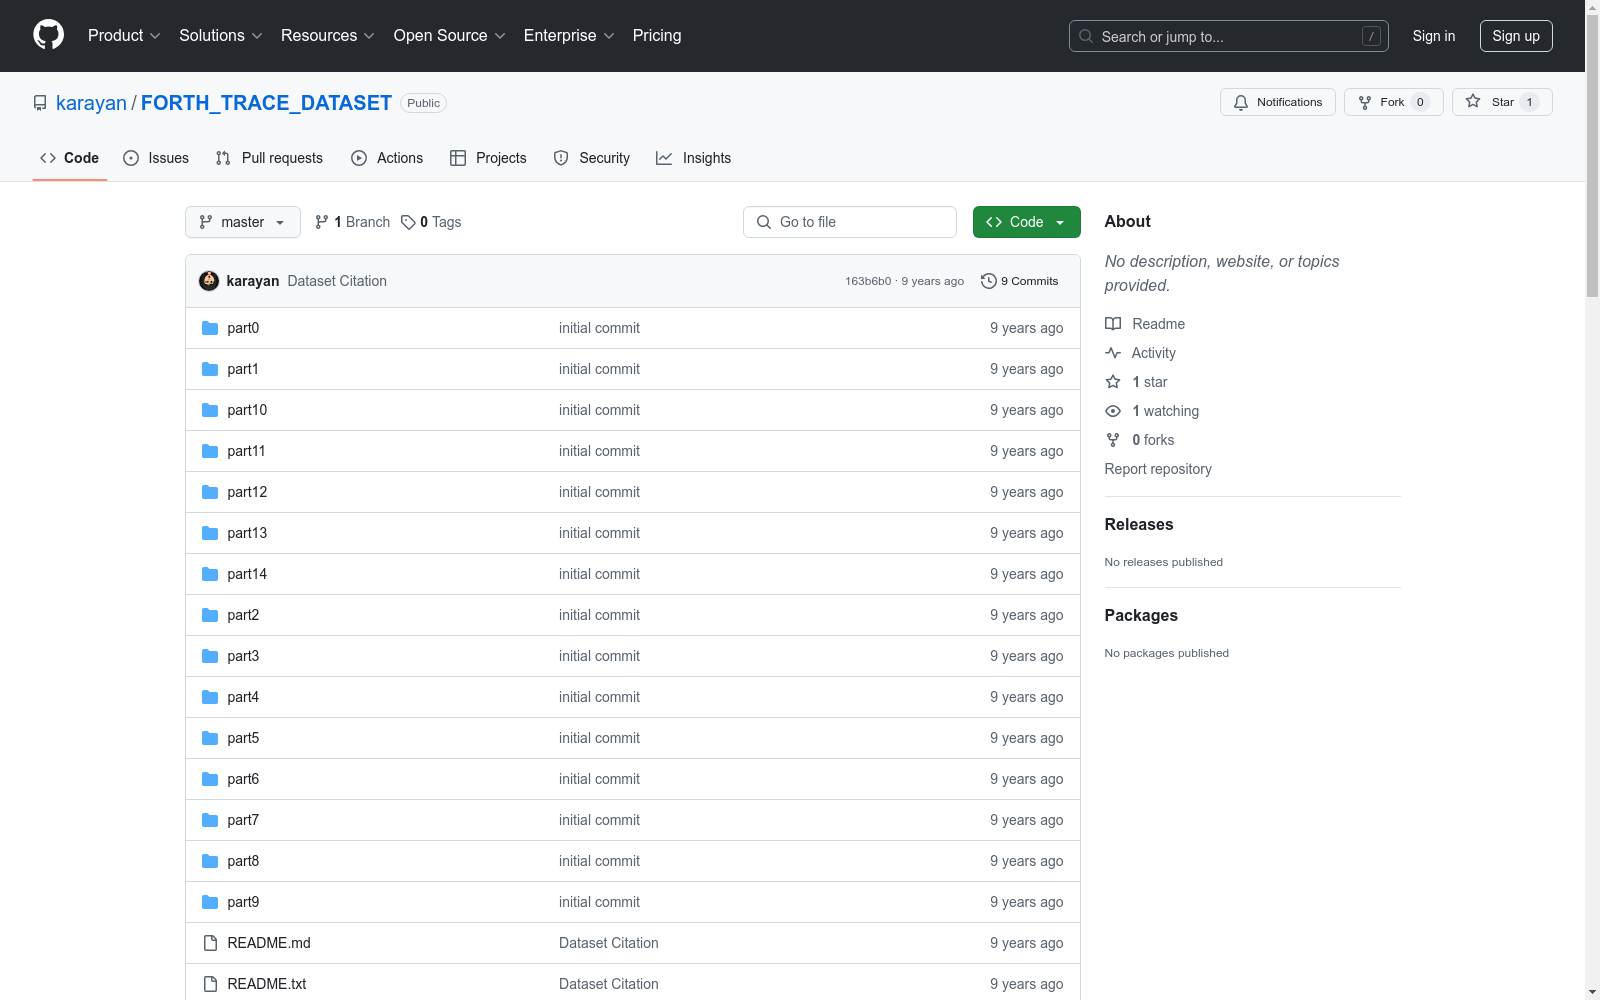The width and height of the screenshot is (1600, 1000).
Task: Switch to the Issues tab
Action: coord(156,158)
